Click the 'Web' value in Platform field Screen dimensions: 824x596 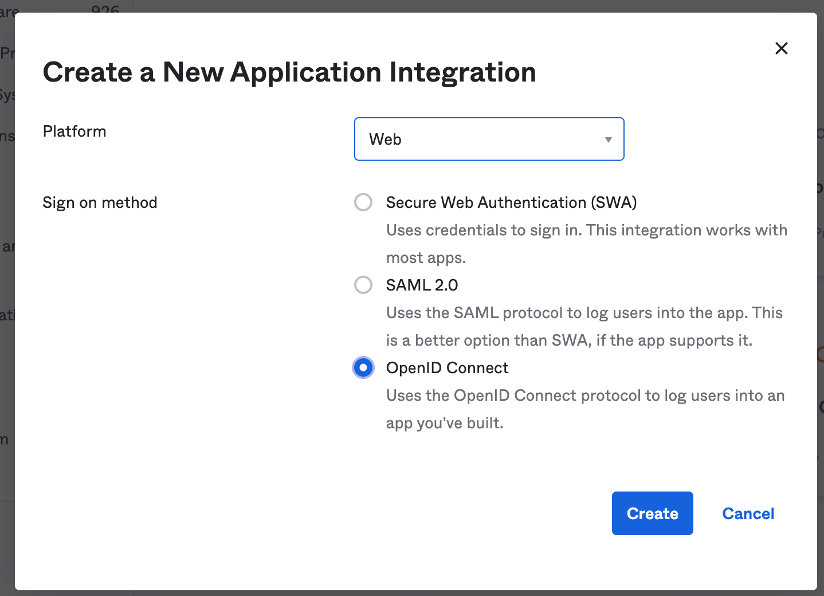click(385, 140)
